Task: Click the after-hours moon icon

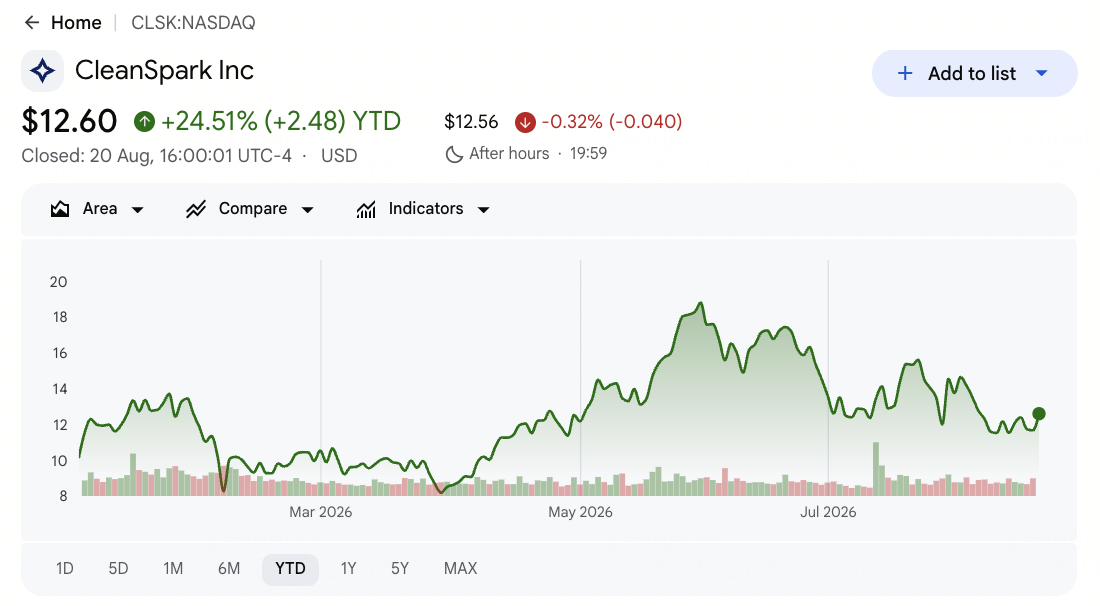Action: pos(454,154)
